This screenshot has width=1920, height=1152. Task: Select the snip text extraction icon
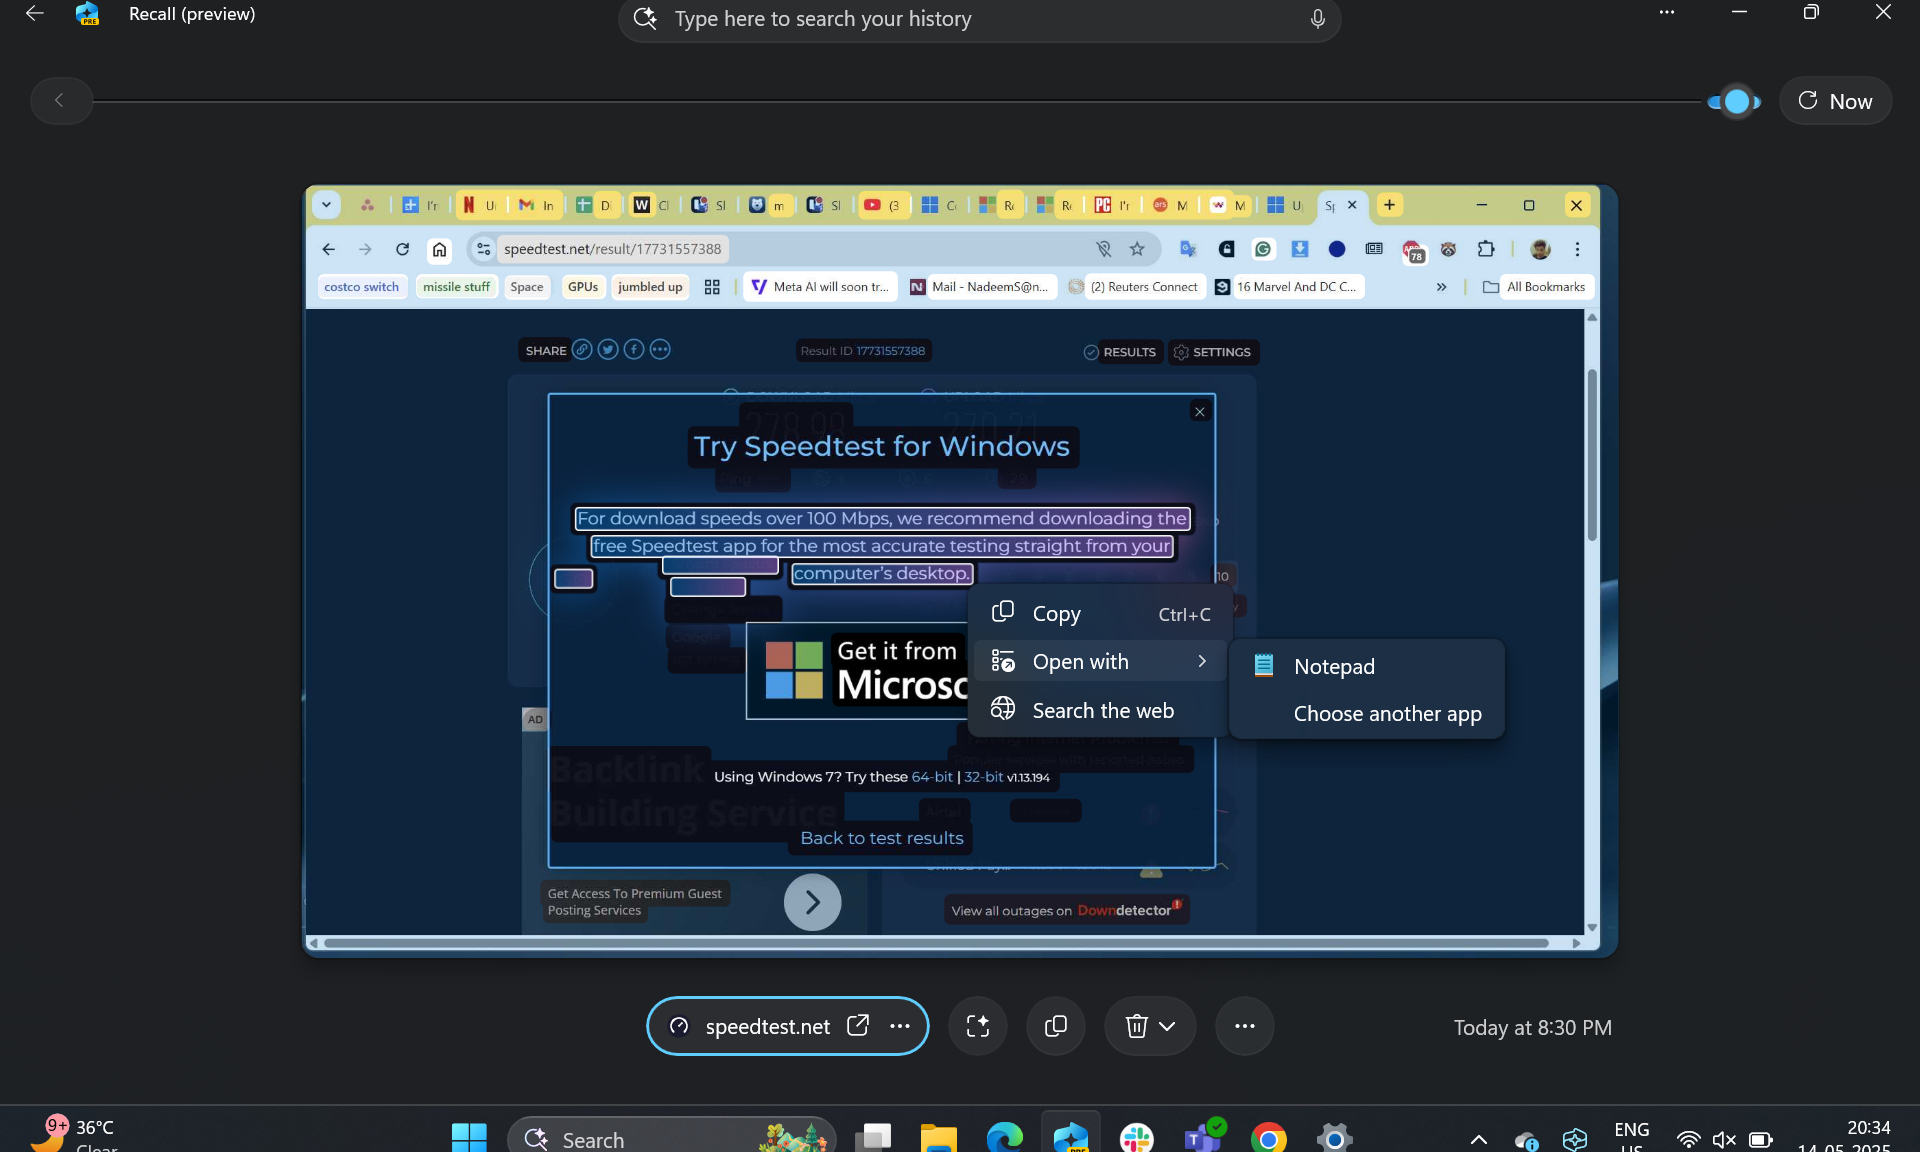pos(977,1026)
